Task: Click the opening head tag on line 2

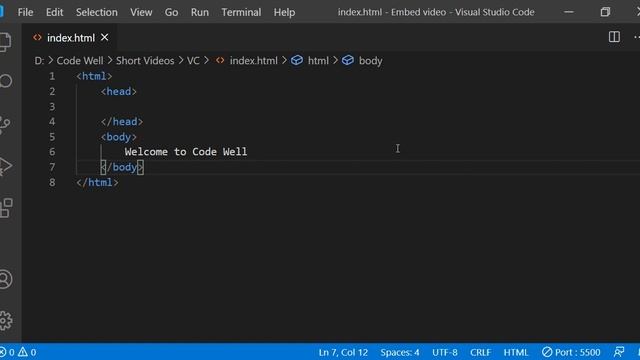Action: (x=119, y=91)
